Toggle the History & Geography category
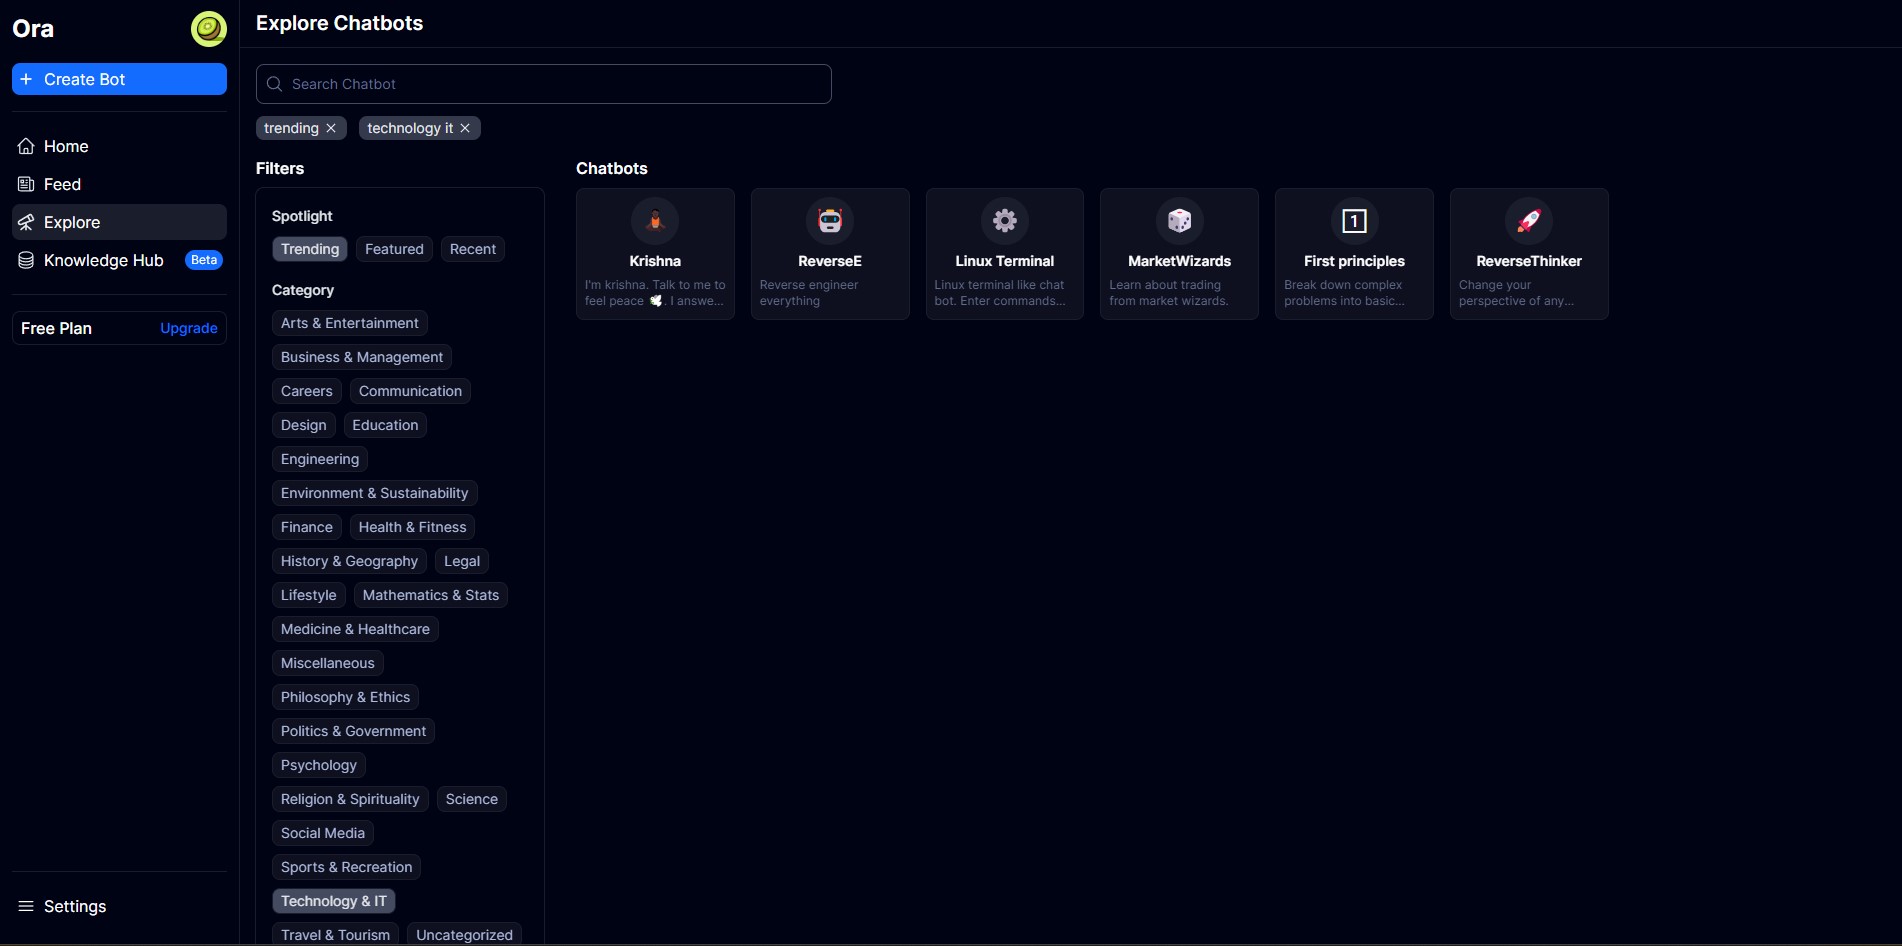 click(x=350, y=561)
